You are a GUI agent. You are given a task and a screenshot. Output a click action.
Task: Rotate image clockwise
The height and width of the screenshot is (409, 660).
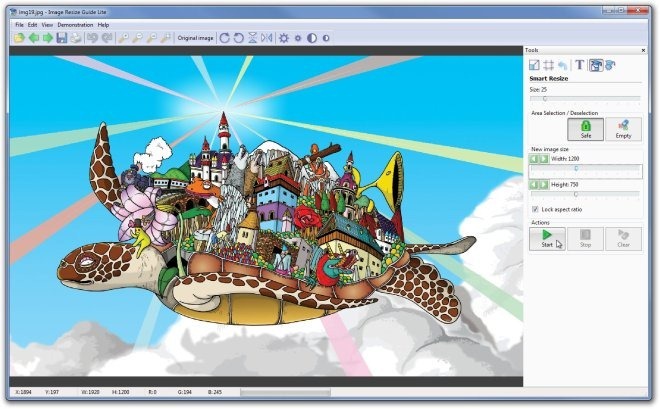[x=224, y=38]
